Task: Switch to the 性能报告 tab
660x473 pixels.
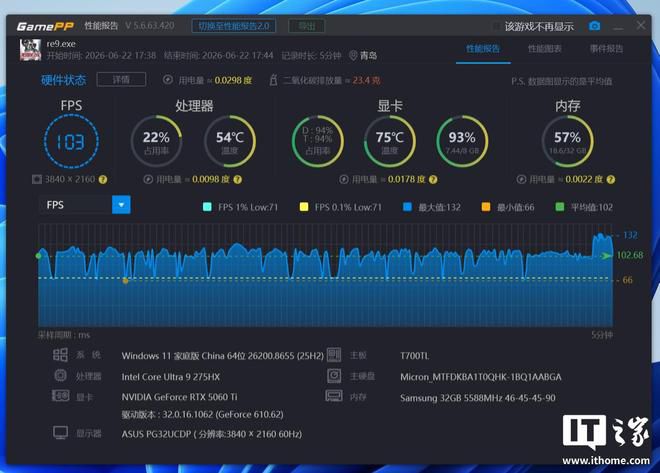Action: (x=483, y=49)
